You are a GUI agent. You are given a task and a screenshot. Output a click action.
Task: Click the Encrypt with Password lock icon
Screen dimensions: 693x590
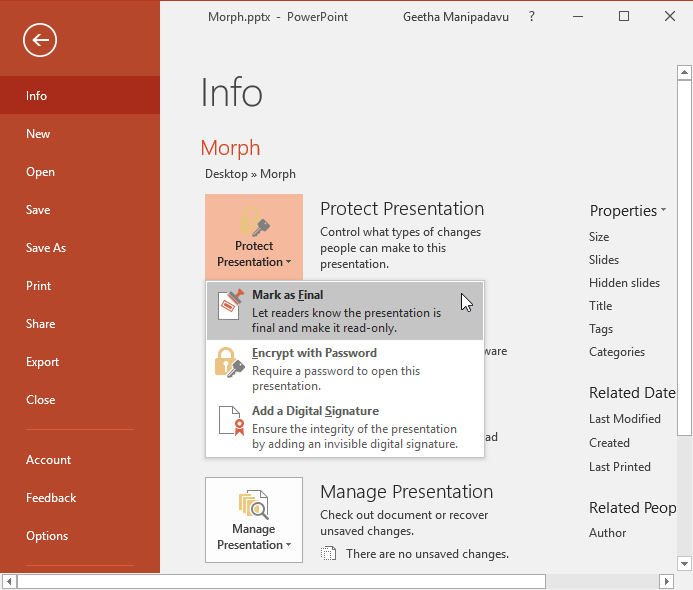click(x=229, y=362)
